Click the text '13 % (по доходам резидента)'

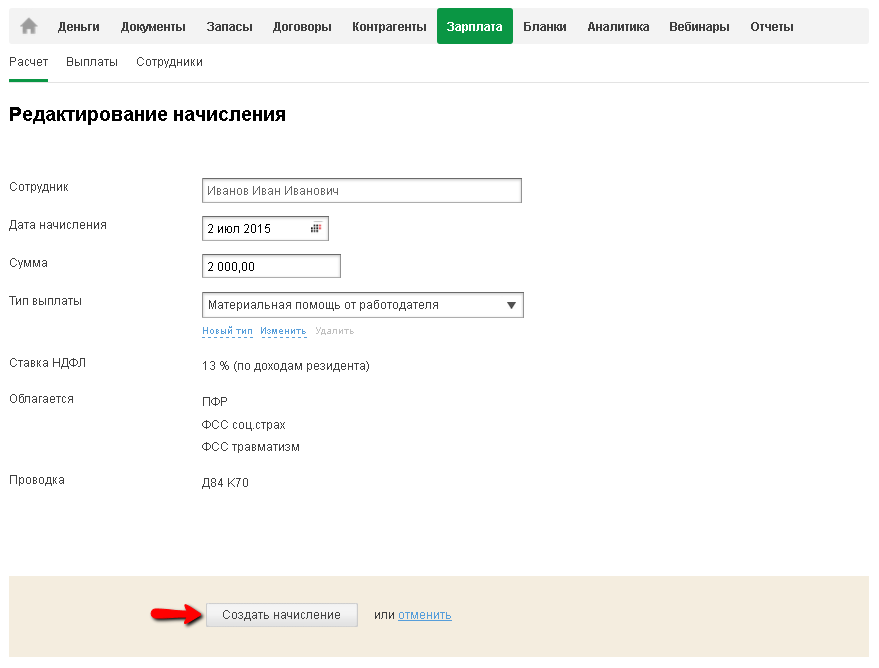[x=286, y=366]
